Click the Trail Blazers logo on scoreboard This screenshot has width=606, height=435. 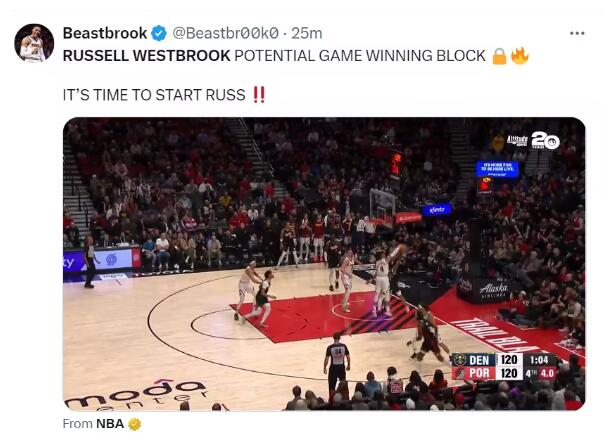(x=459, y=374)
